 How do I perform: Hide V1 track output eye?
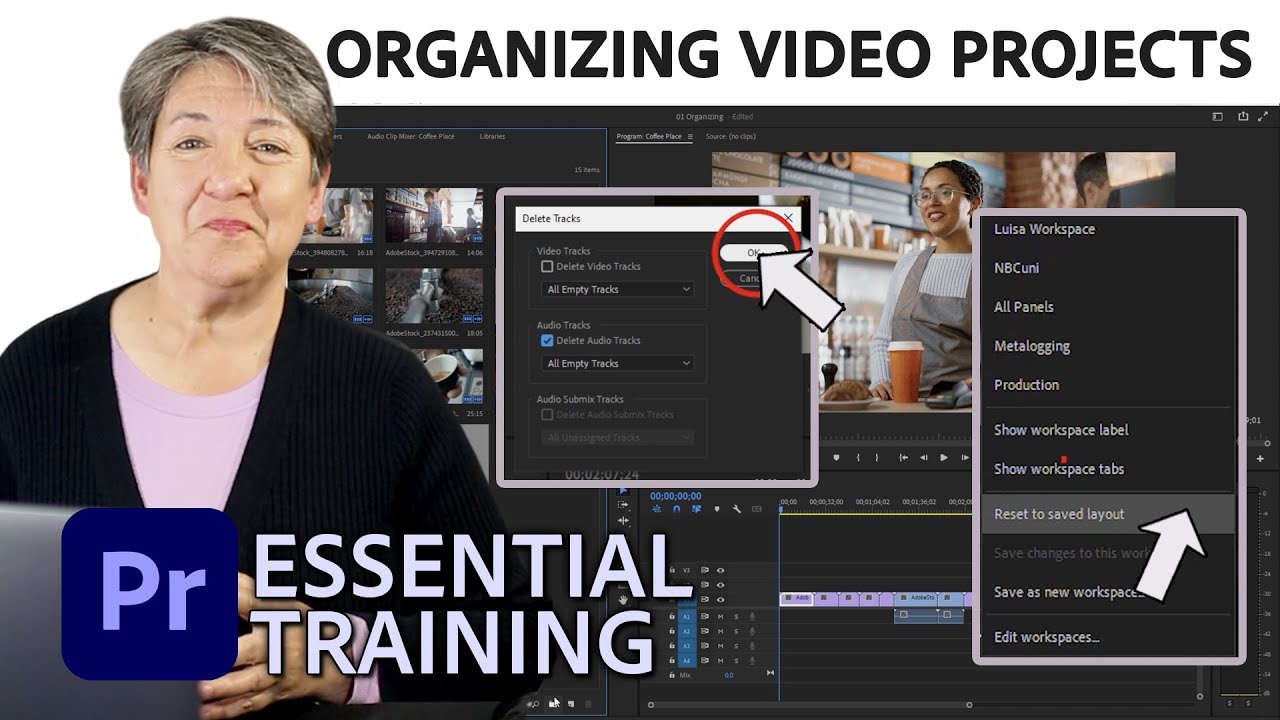pos(721,599)
